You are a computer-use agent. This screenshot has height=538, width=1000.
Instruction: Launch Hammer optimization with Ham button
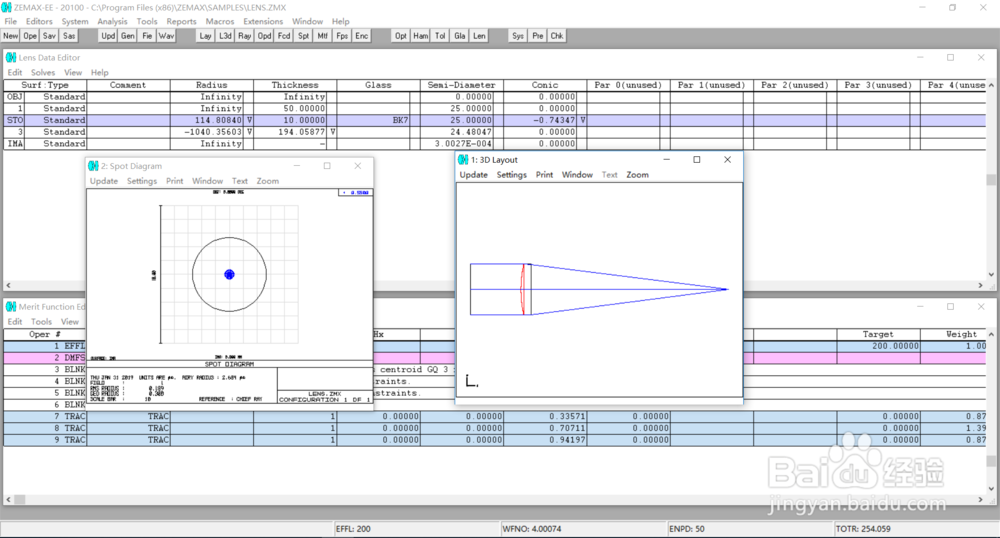coord(420,36)
